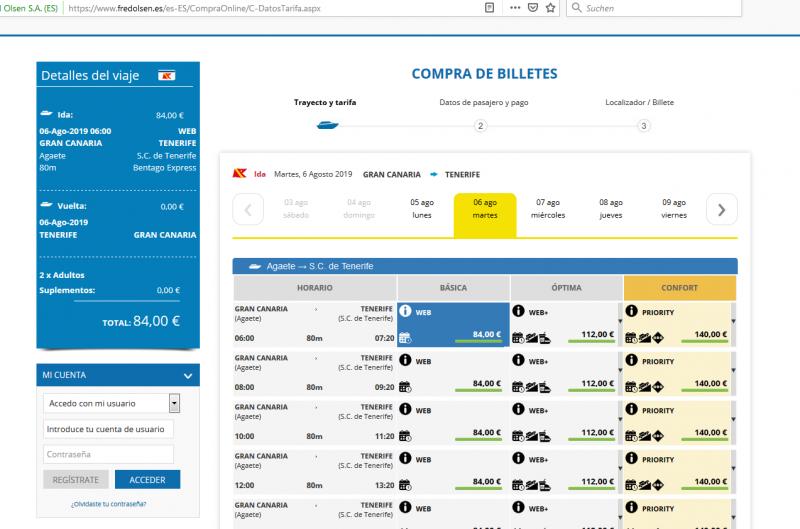This screenshot has height=529, width=800.
Task: Click info icon for 06:00 WEB+ fare
Action: click(518, 311)
